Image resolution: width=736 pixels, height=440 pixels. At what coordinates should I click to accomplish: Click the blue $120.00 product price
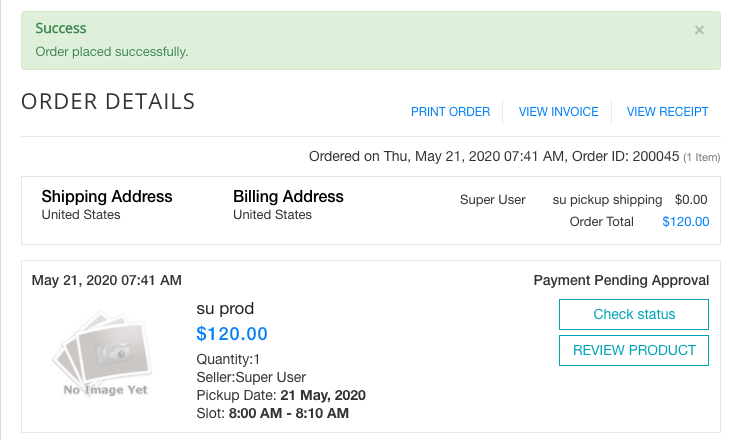(x=232, y=334)
